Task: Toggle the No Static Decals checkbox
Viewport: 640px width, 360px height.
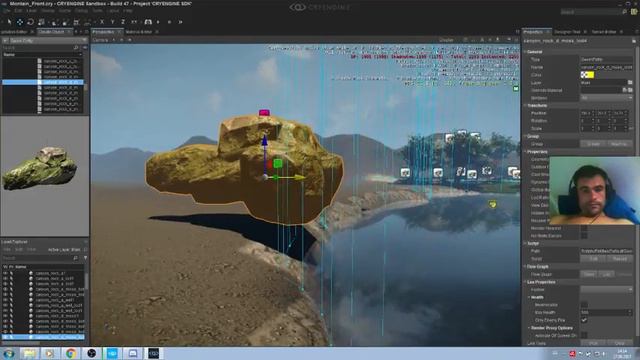Action: coord(584,236)
